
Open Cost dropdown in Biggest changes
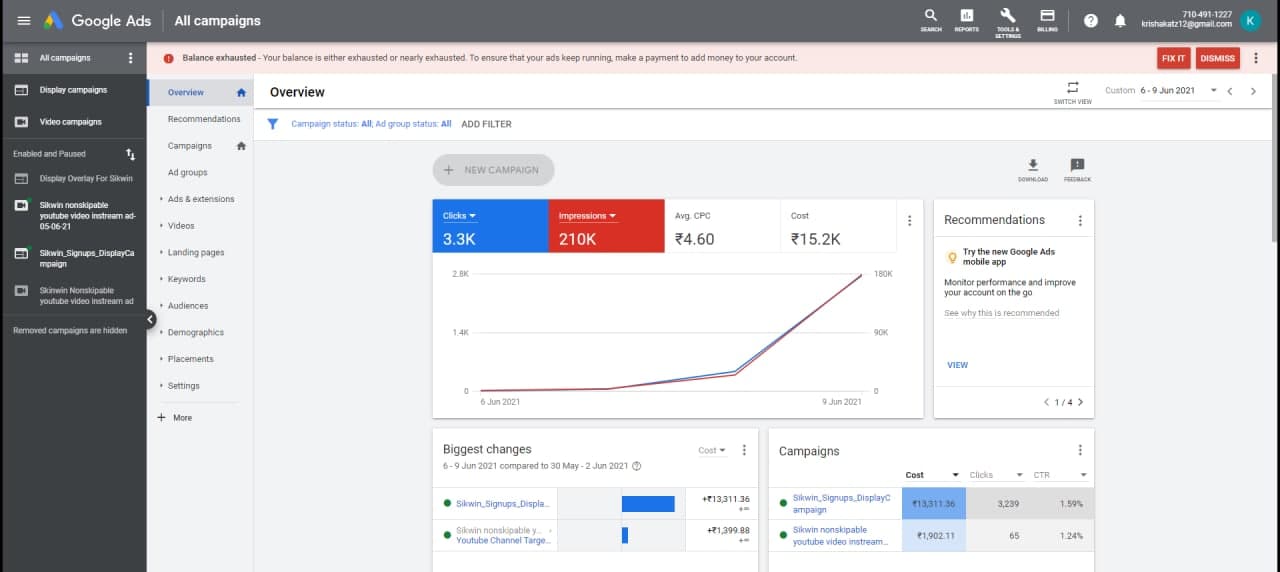pyautogui.click(x=712, y=450)
